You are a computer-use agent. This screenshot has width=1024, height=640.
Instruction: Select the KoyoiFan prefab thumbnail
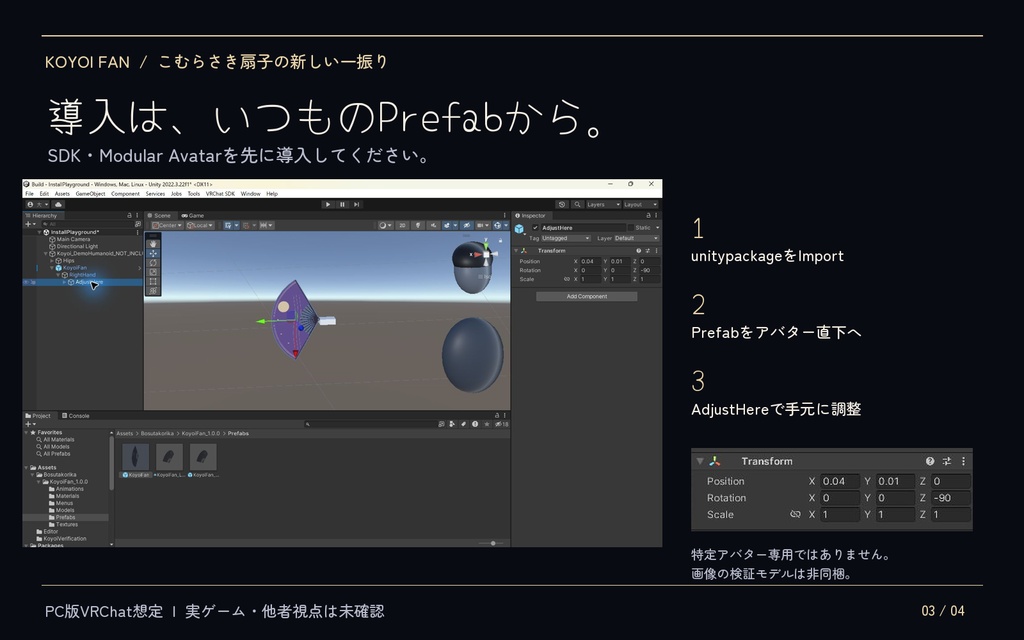pos(136,457)
